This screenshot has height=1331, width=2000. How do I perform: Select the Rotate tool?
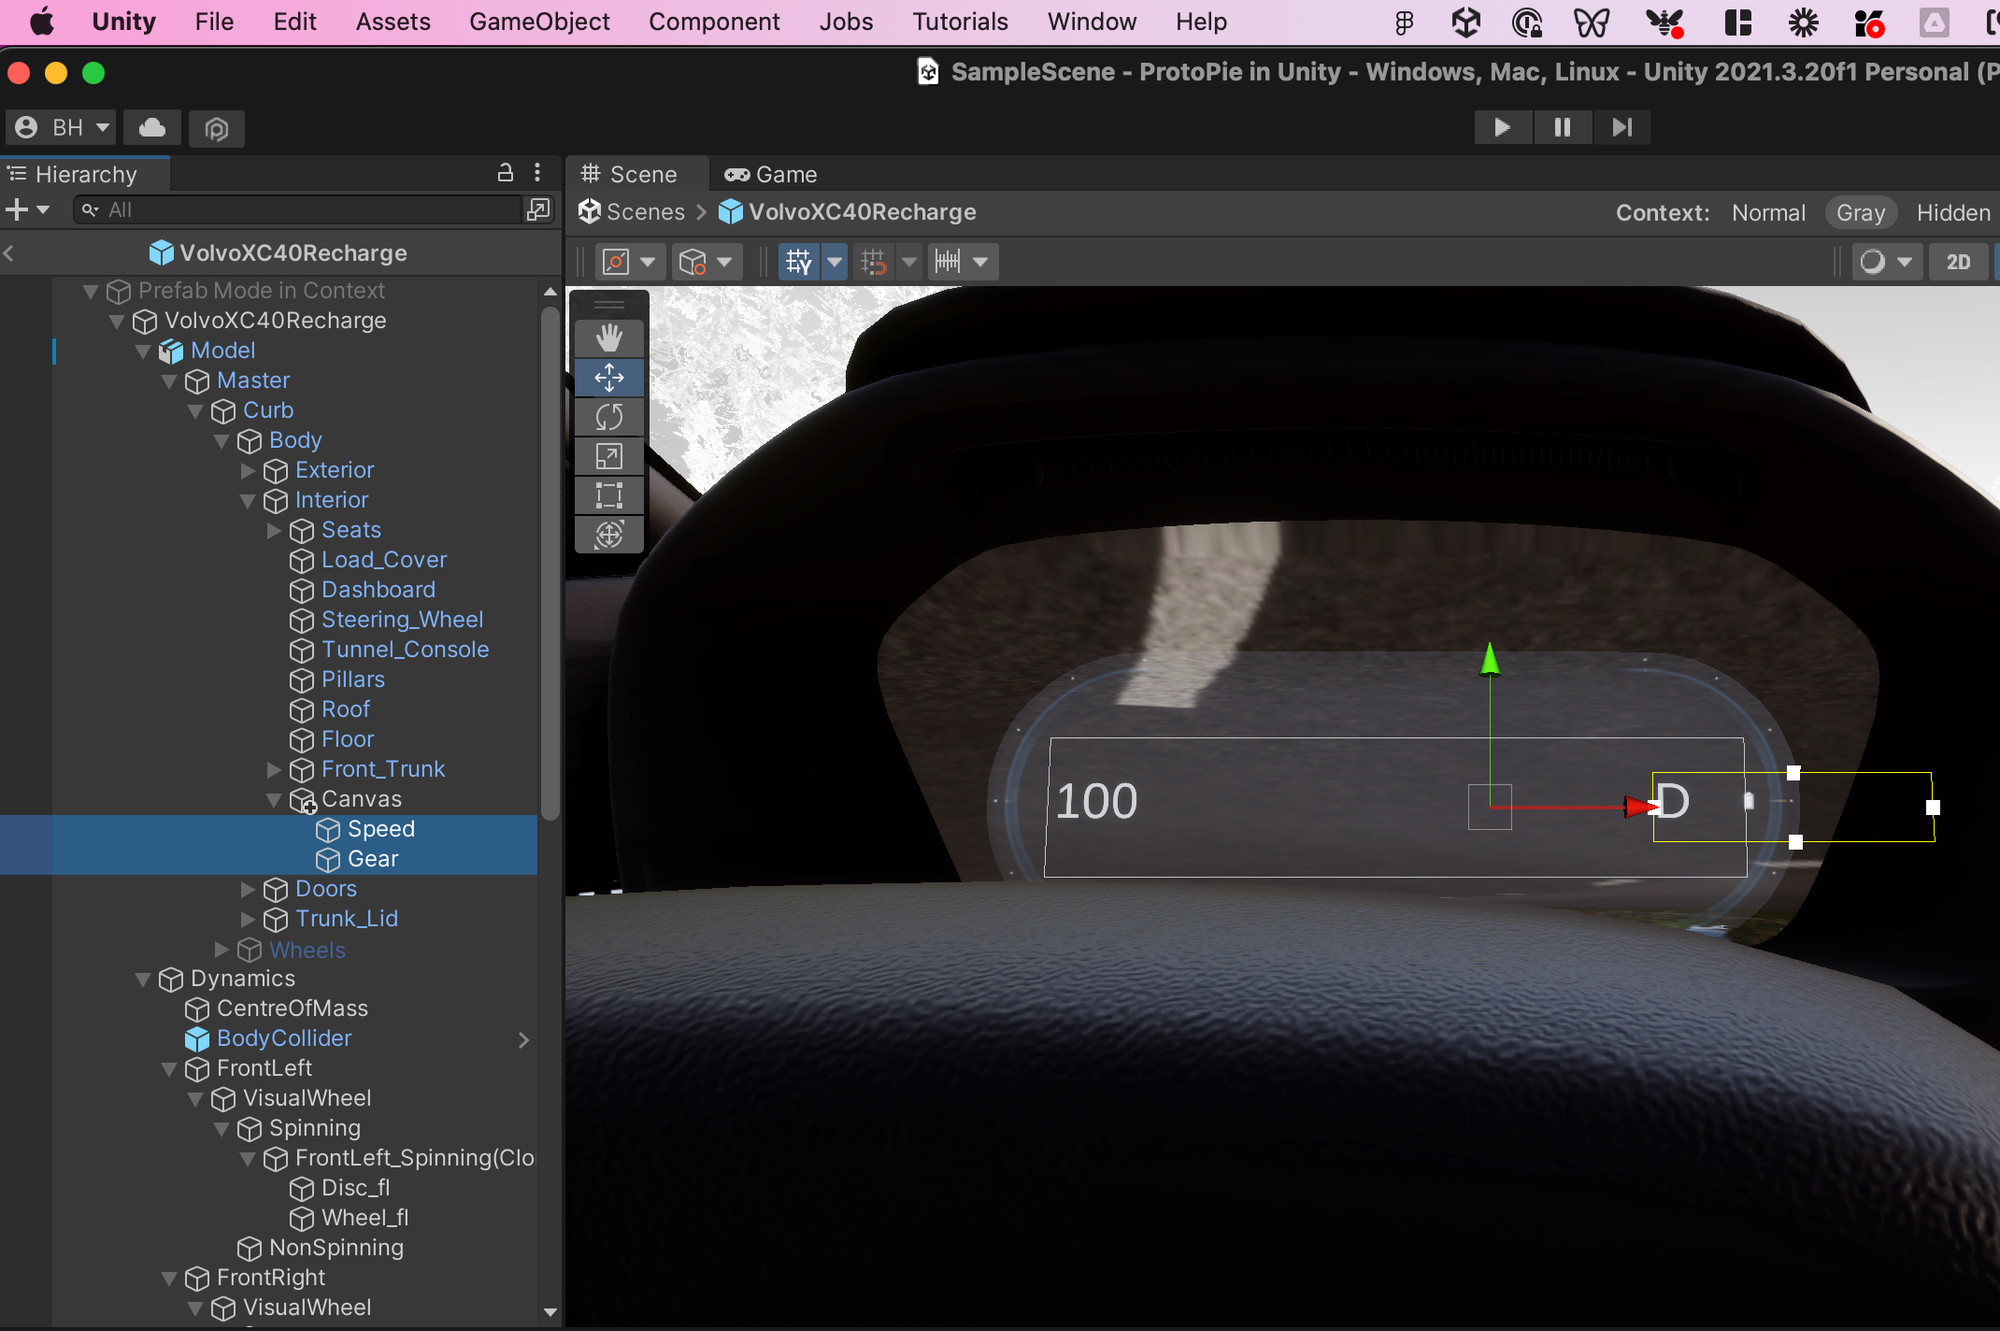(x=609, y=416)
